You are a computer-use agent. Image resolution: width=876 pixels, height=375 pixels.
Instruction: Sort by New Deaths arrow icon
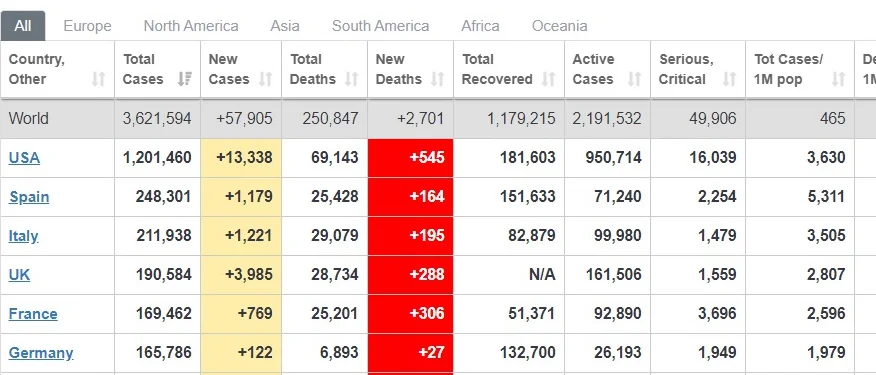[x=437, y=79]
